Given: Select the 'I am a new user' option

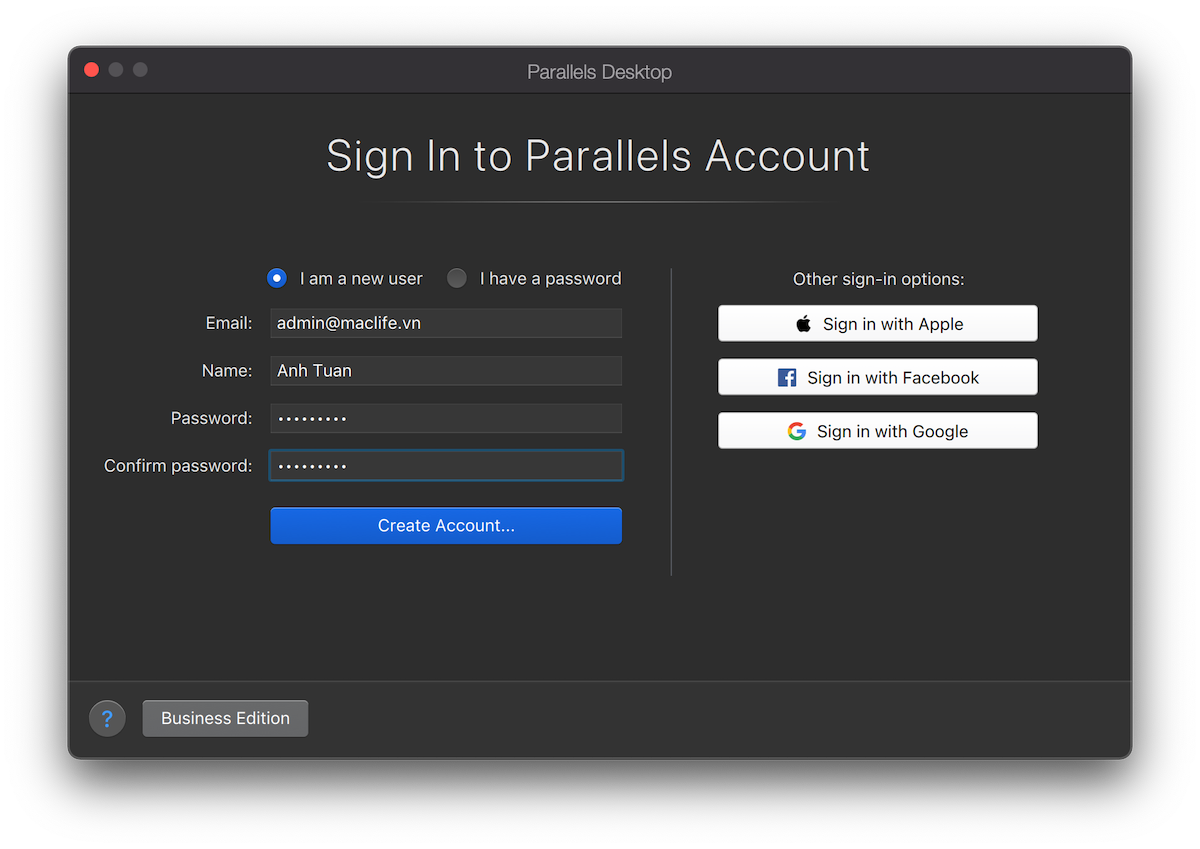Looking at the screenshot, I should pyautogui.click(x=276, y=278).
